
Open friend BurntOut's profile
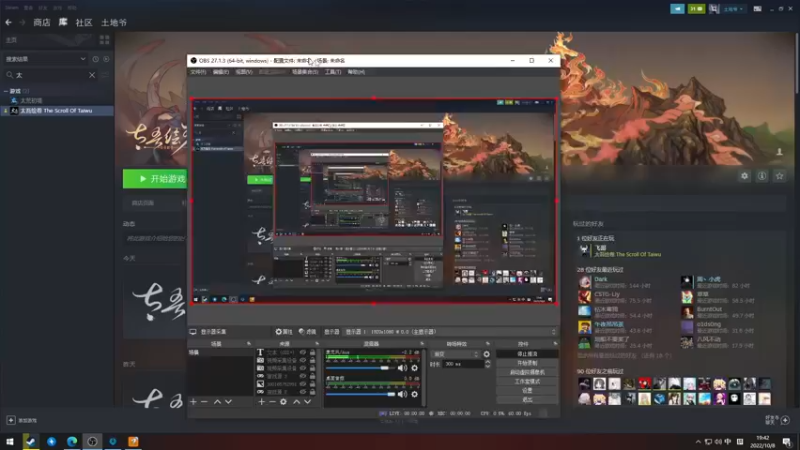tap(709, 309)
